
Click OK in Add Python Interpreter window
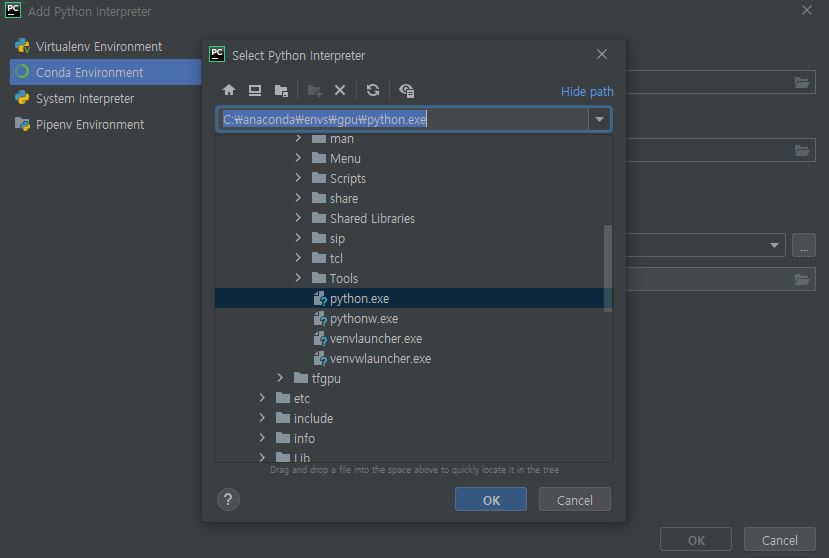(696, 539)
